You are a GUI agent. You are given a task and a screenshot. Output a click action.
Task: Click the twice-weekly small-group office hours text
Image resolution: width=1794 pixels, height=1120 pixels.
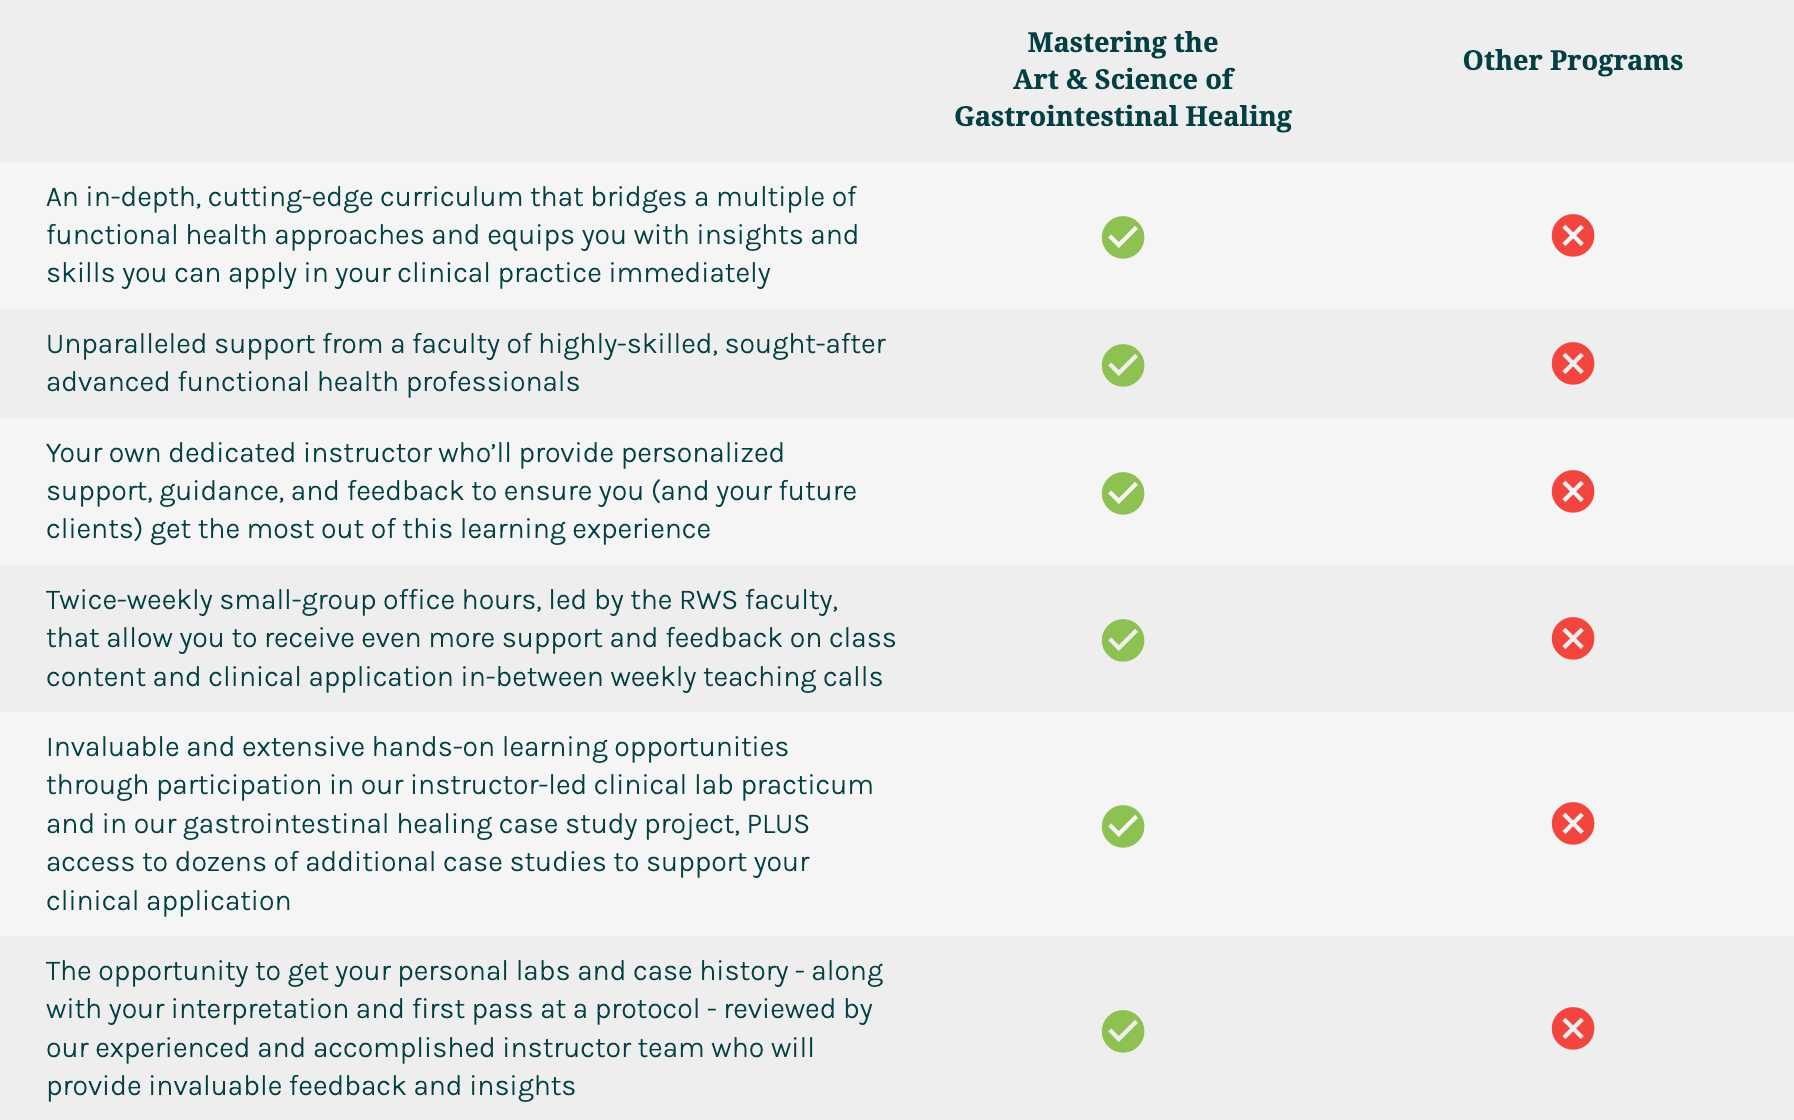(470, 638)
